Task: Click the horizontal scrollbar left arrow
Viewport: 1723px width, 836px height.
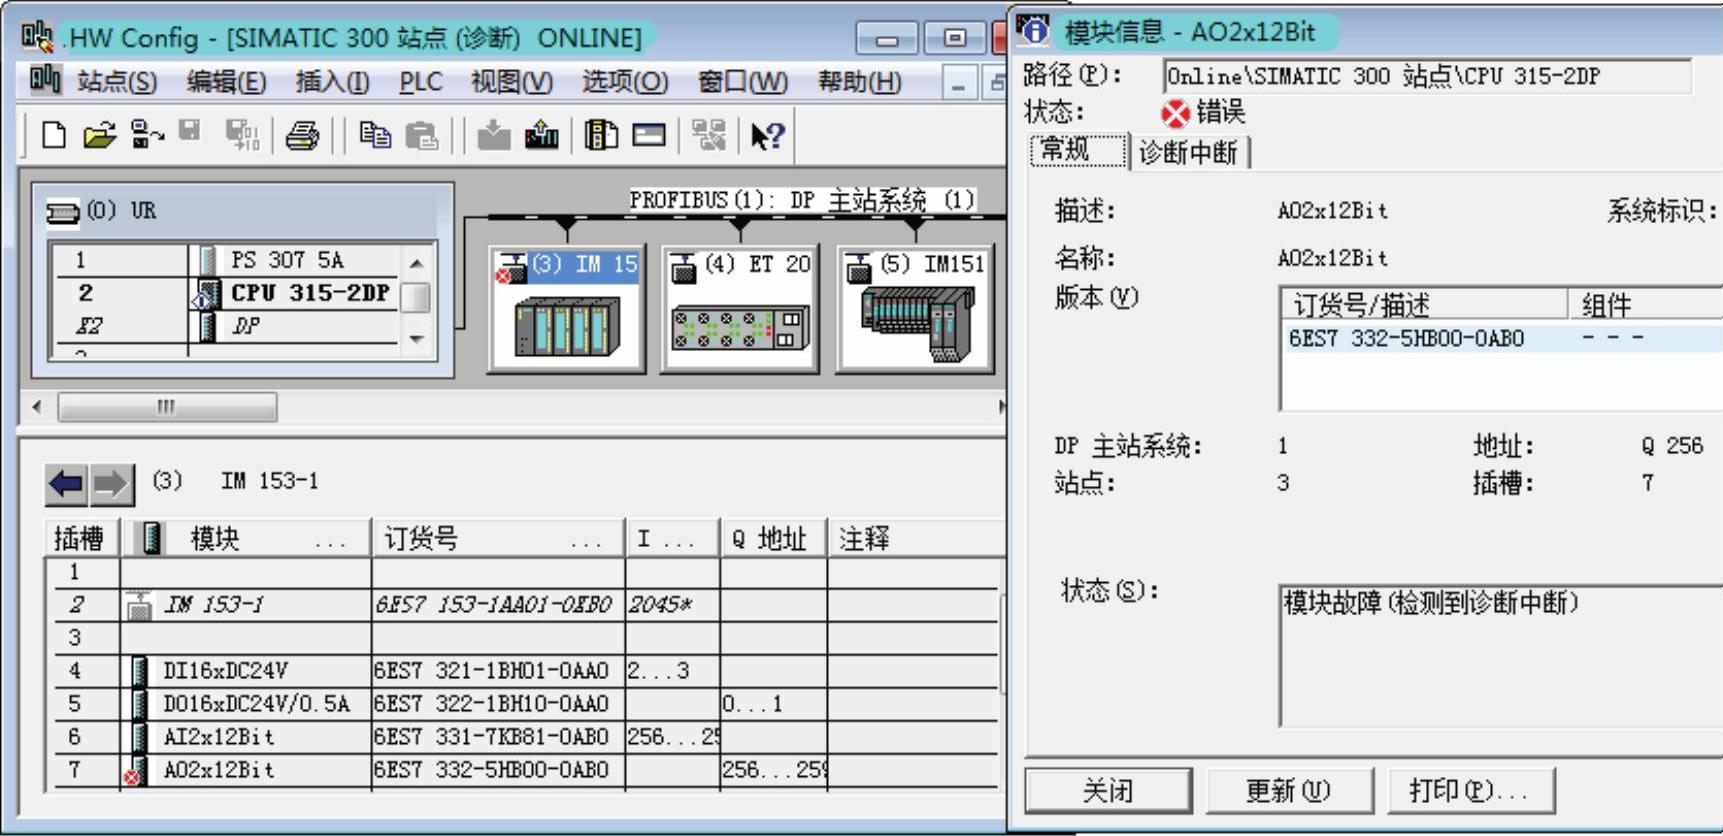Action: click(x=38, y=407)
